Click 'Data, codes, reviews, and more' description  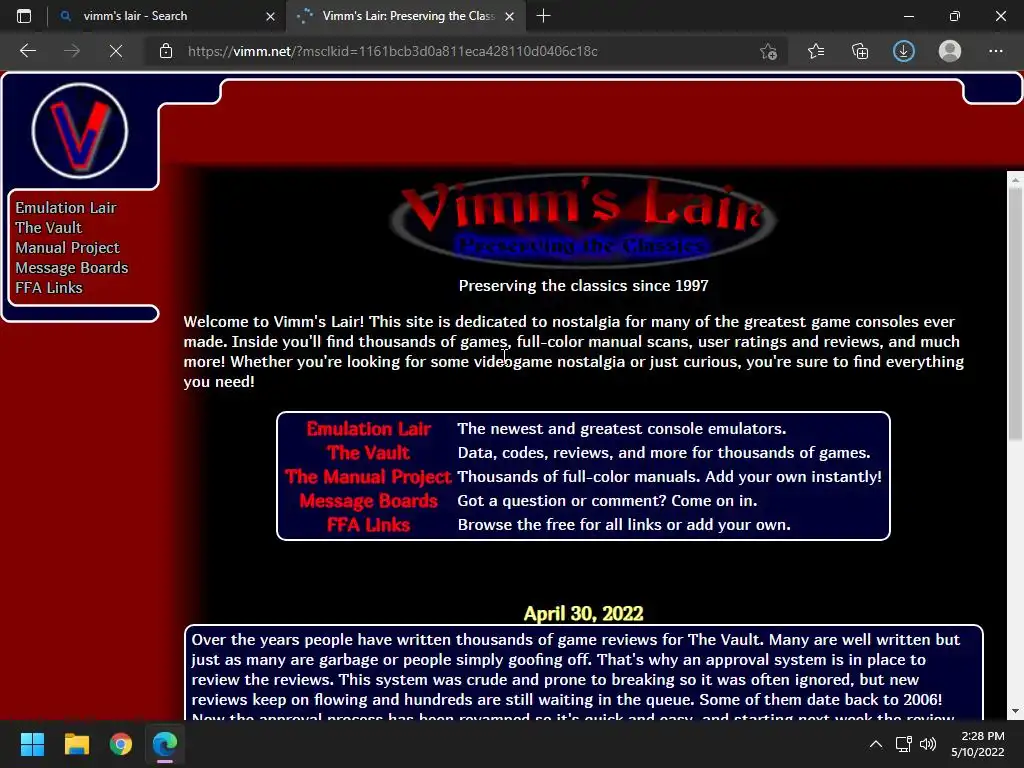[664, 453]
